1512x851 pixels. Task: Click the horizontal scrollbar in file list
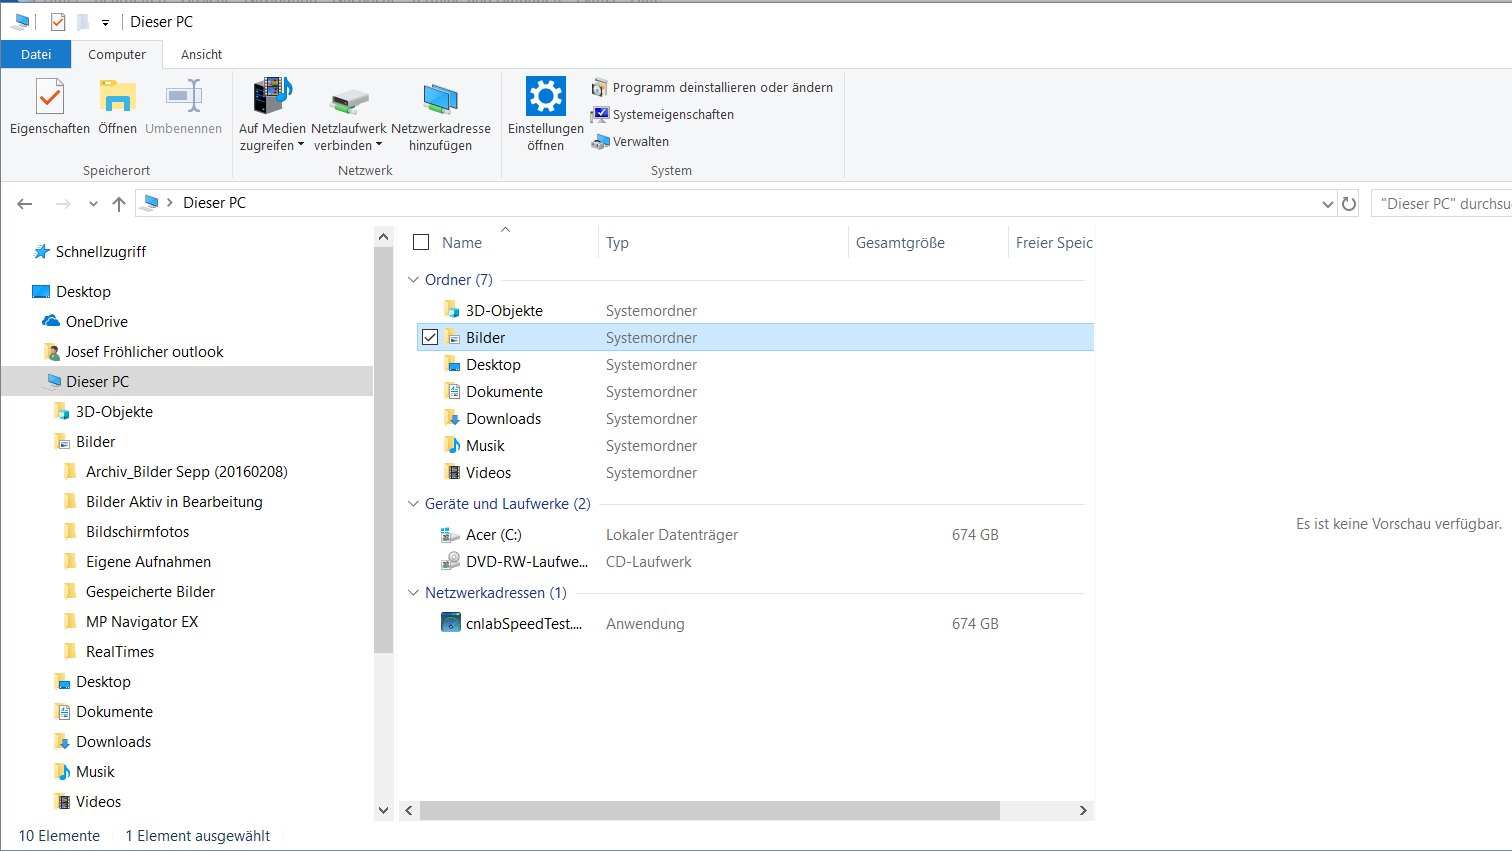709,810
